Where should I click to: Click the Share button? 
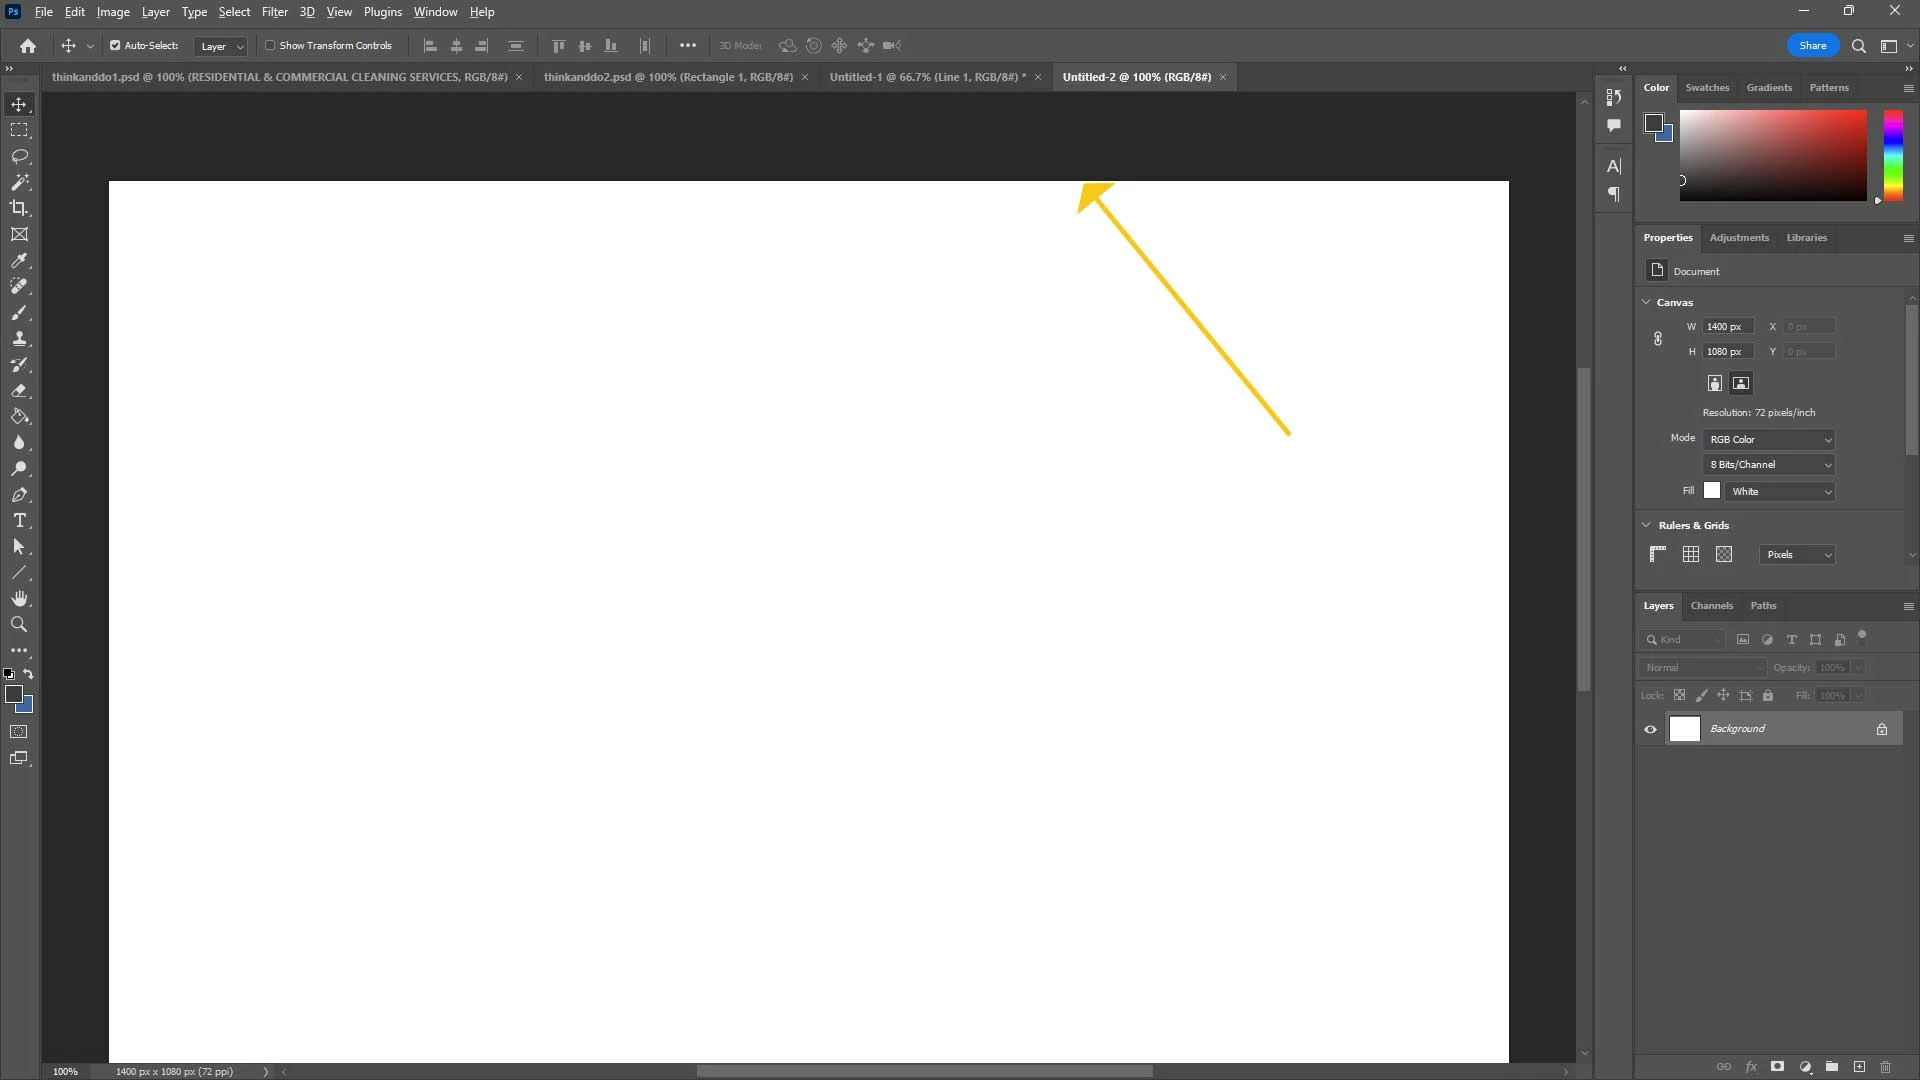point(1812,46)
